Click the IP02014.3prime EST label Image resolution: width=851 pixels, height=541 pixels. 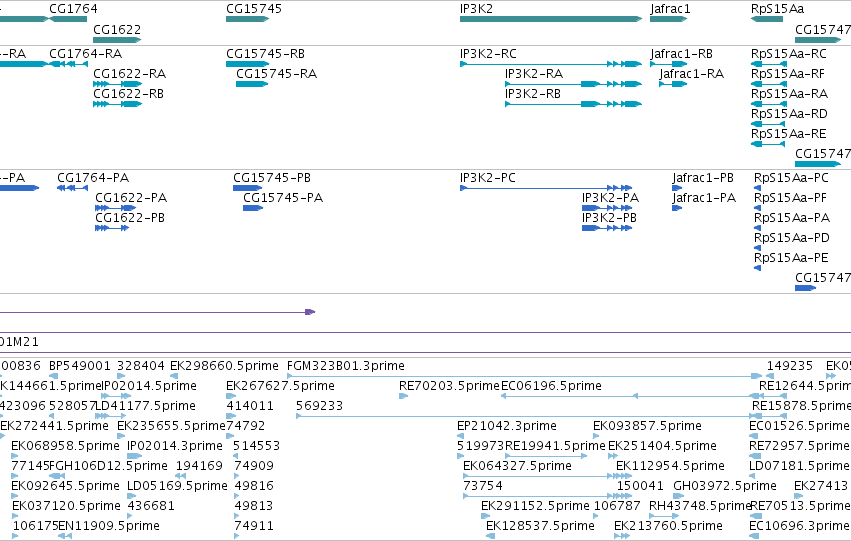pyautogui.click(x=175, y=446)
